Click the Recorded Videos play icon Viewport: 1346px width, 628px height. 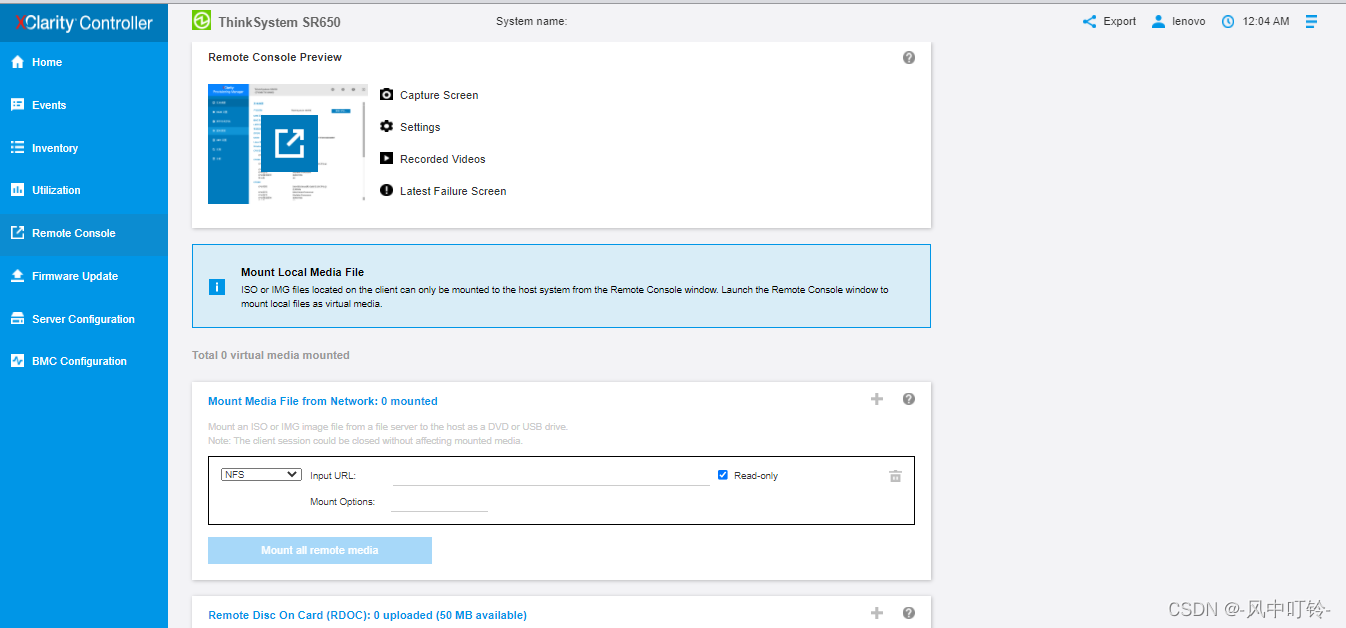387,159
